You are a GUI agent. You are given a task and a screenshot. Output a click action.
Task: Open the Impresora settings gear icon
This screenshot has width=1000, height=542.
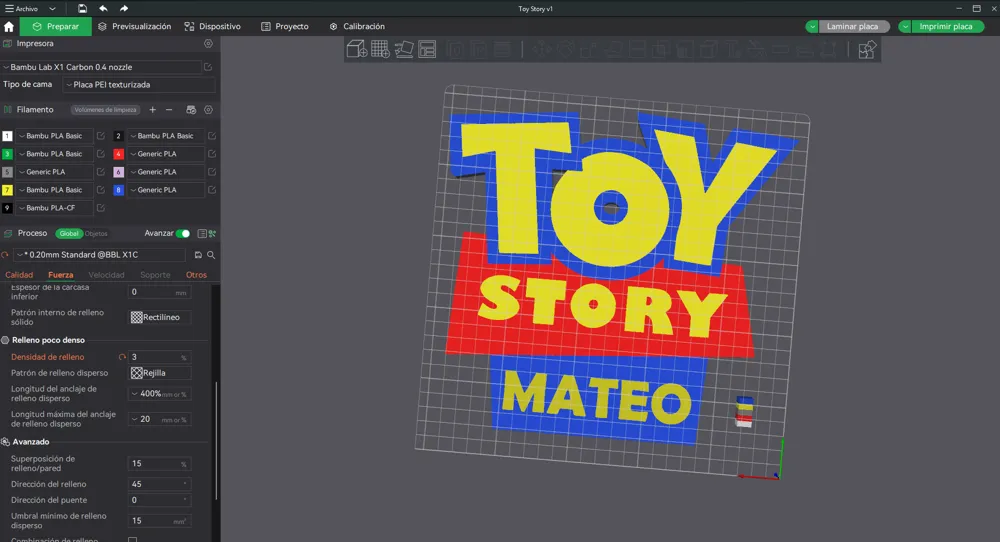[x=208, y=44]
